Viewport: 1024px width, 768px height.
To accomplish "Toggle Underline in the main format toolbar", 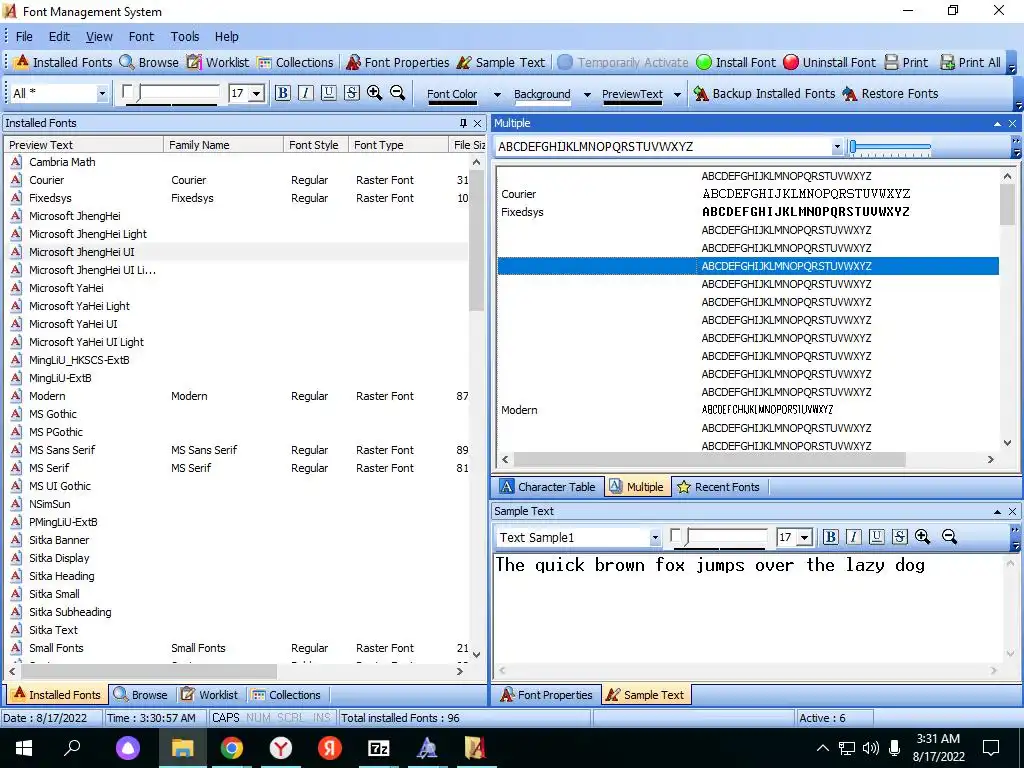I will point(328,93).
